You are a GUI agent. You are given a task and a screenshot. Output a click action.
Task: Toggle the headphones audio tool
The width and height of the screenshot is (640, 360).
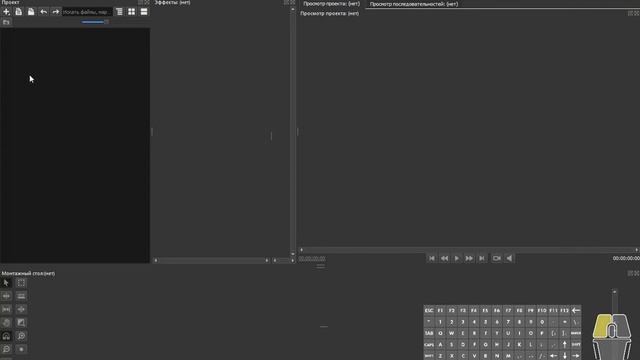coord(6,336)
